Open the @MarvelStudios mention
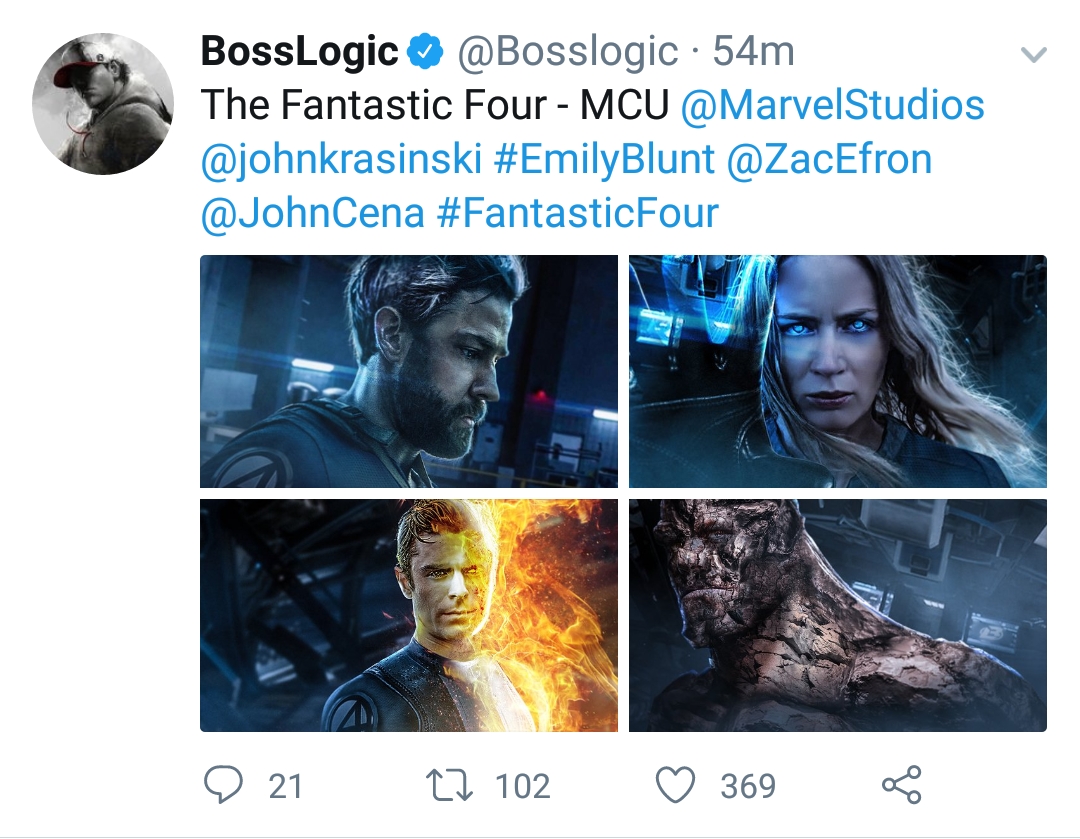 [x=832, y=105]
